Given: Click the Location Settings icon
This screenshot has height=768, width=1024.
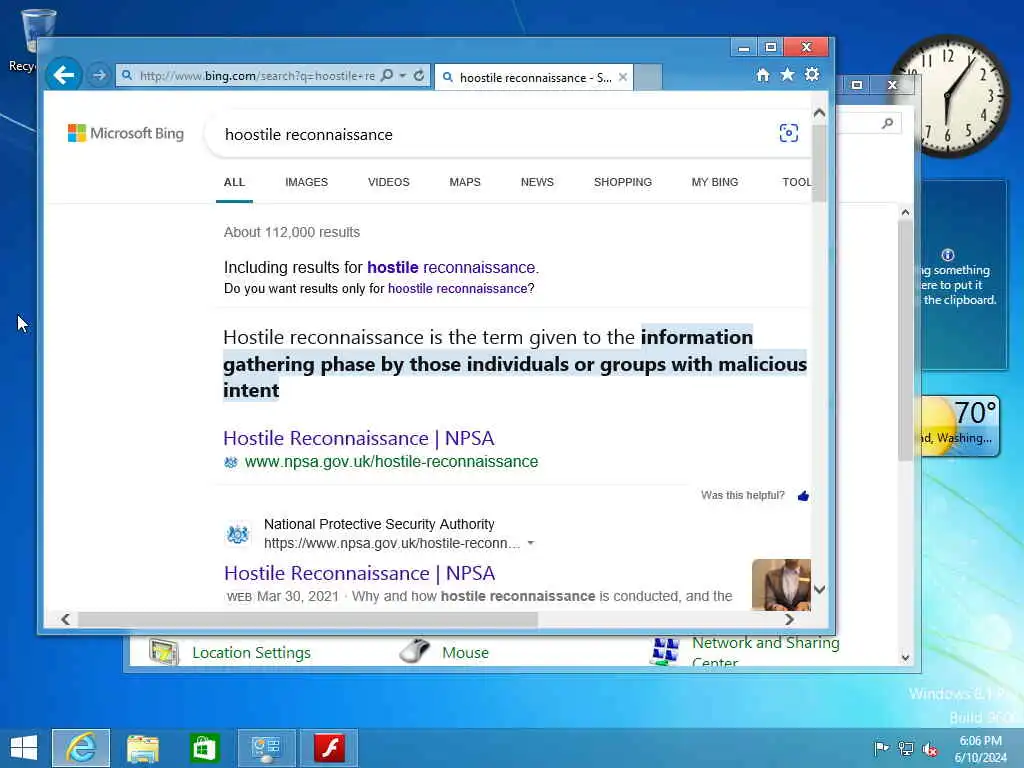Looking at the screenshot, I should [x=164, y=652].
